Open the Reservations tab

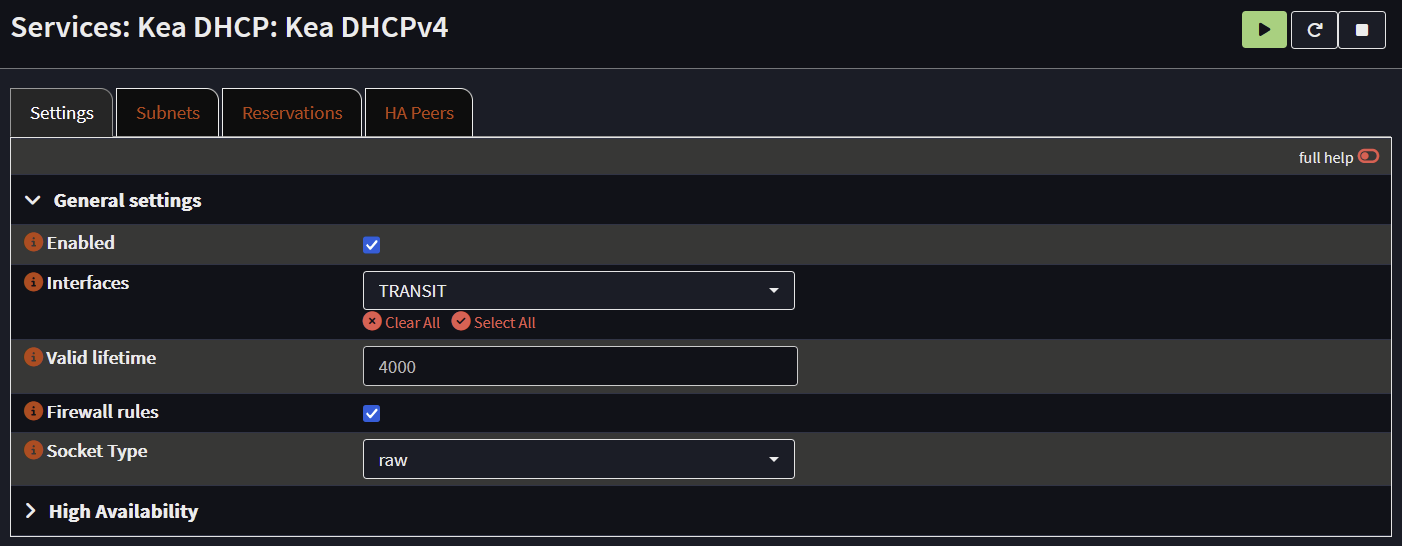point(292,113)
